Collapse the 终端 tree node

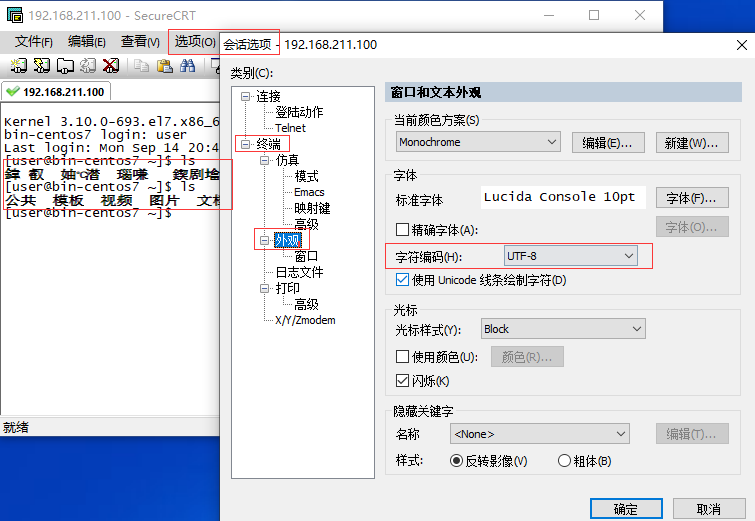pos(246,144)
